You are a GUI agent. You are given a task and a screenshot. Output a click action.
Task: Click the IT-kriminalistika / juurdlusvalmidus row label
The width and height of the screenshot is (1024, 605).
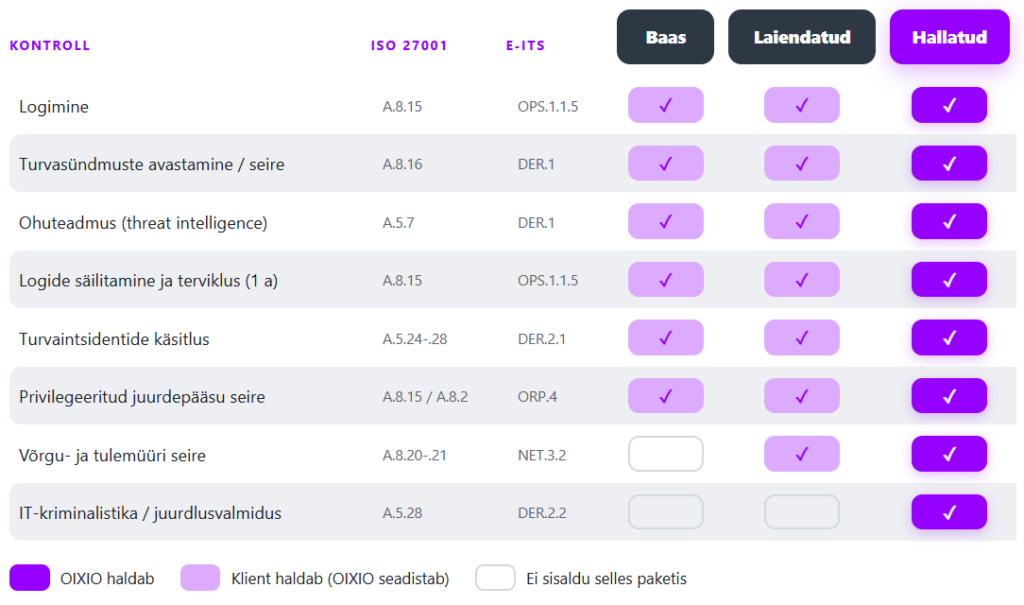click(x=150, y=513)
